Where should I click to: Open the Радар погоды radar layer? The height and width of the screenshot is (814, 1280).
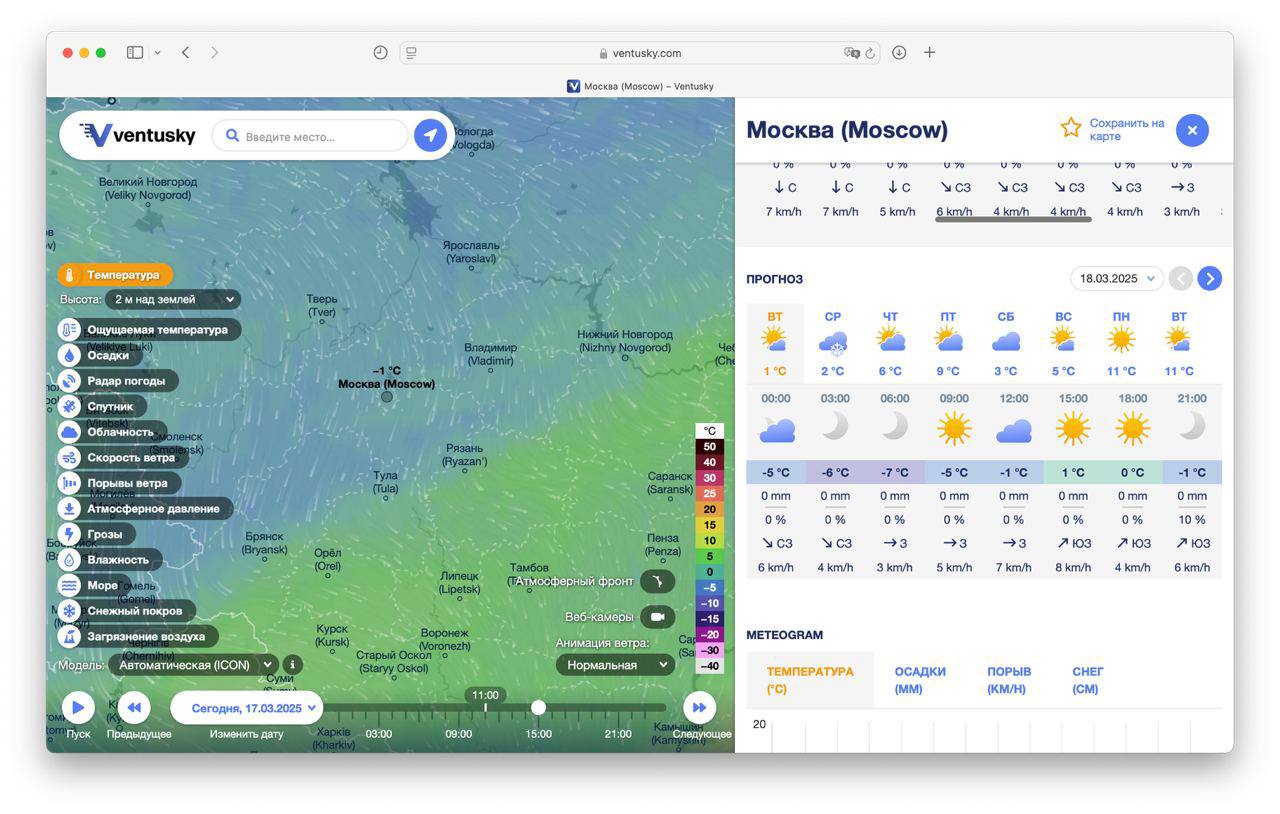pyautogui.click(x=69, y=381)
